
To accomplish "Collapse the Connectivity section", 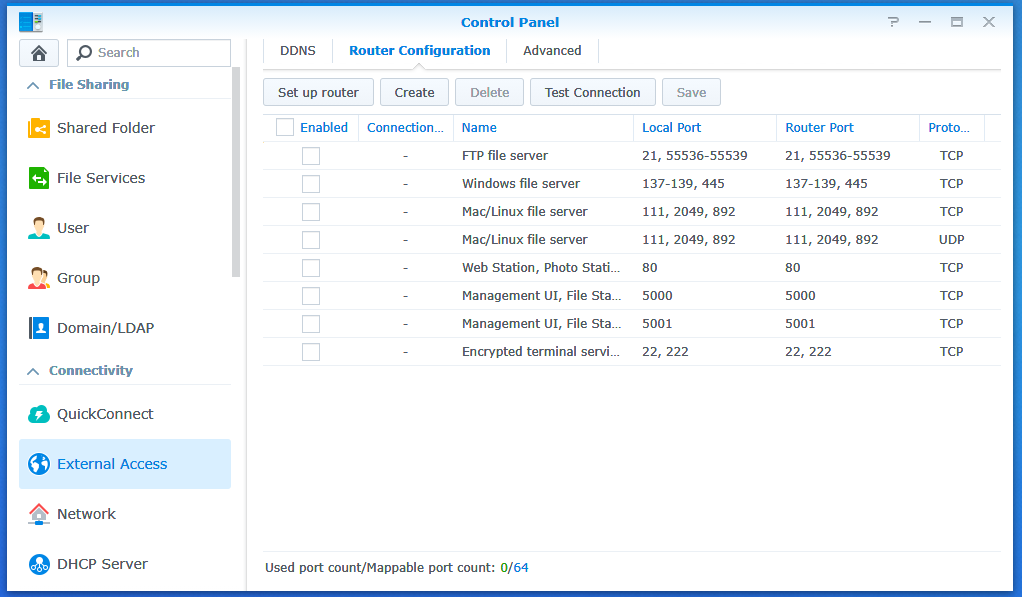I will click(x=33, y=371).
